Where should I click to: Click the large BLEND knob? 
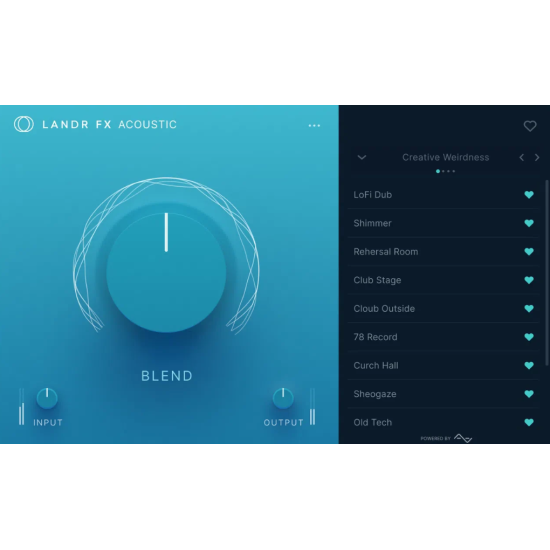[x=166, y=273]
